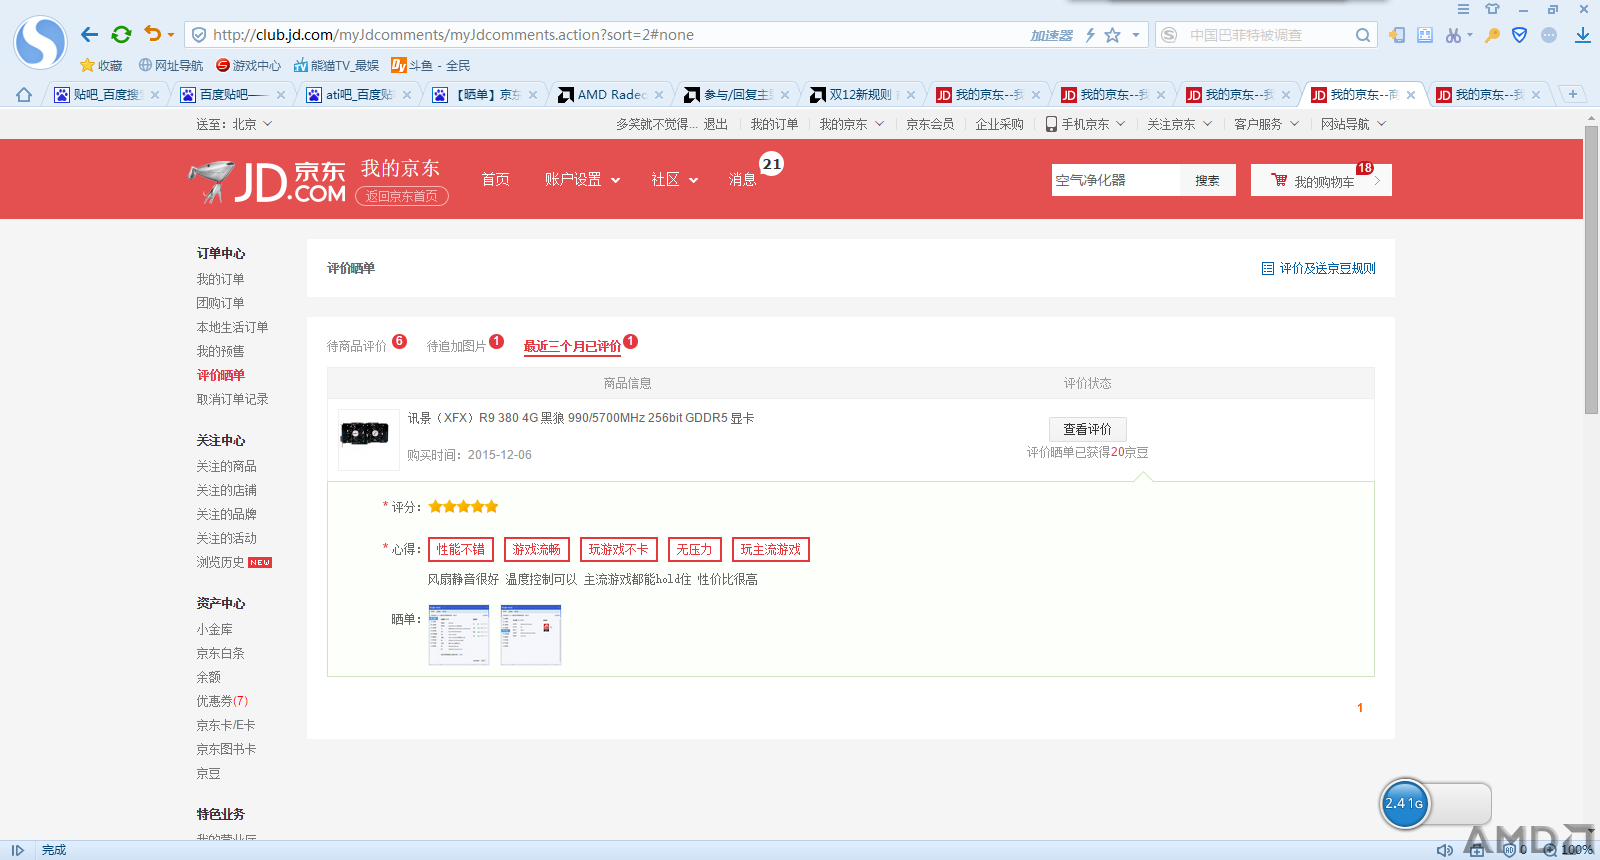Open the skin T-shirt icon

point(1492,9)
